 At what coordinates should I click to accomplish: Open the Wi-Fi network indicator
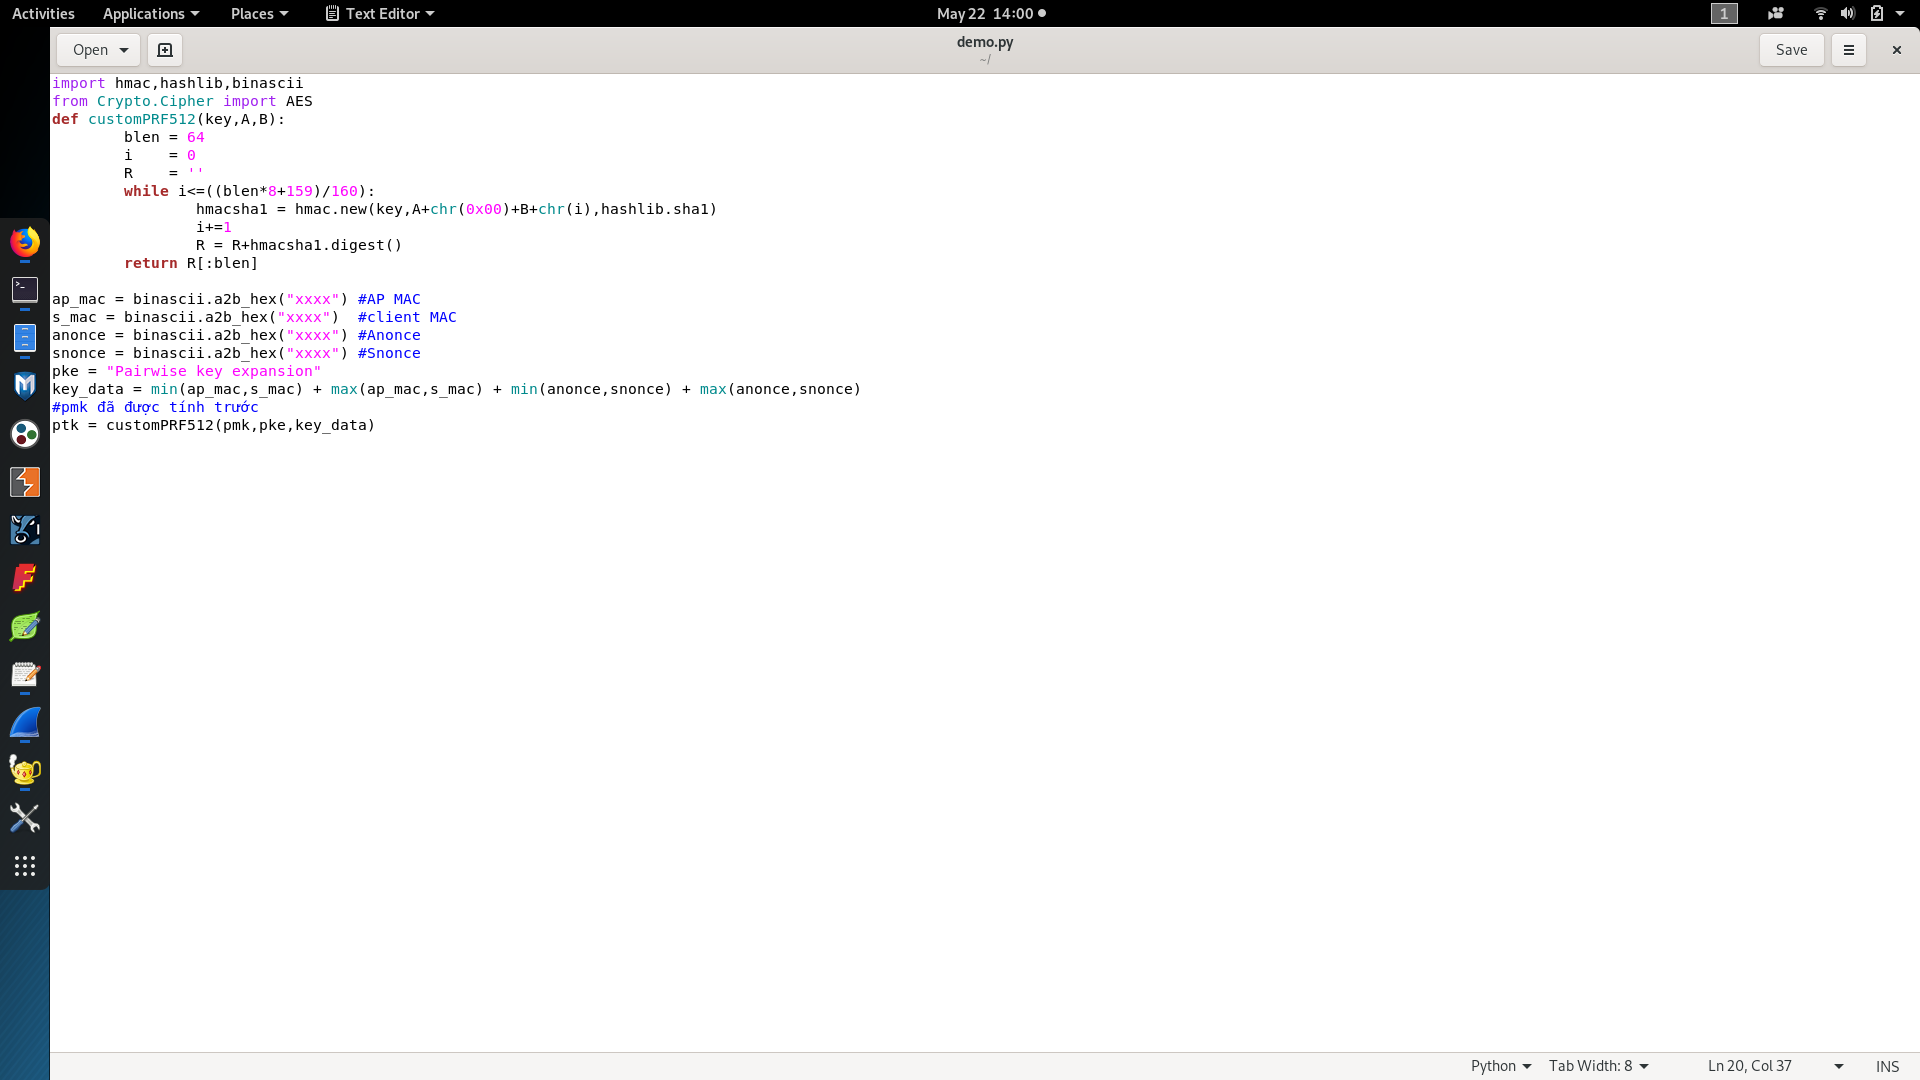coord(1820,13)
